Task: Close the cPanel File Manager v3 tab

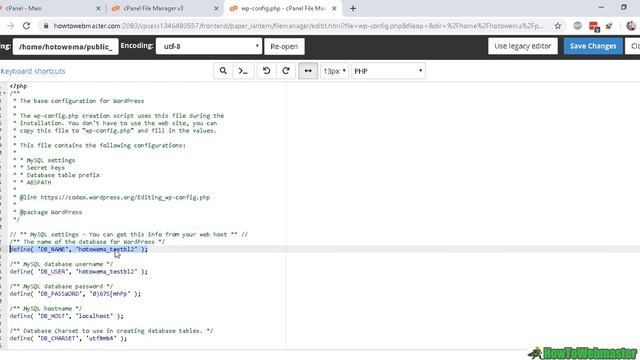Action: click(216, 8)
